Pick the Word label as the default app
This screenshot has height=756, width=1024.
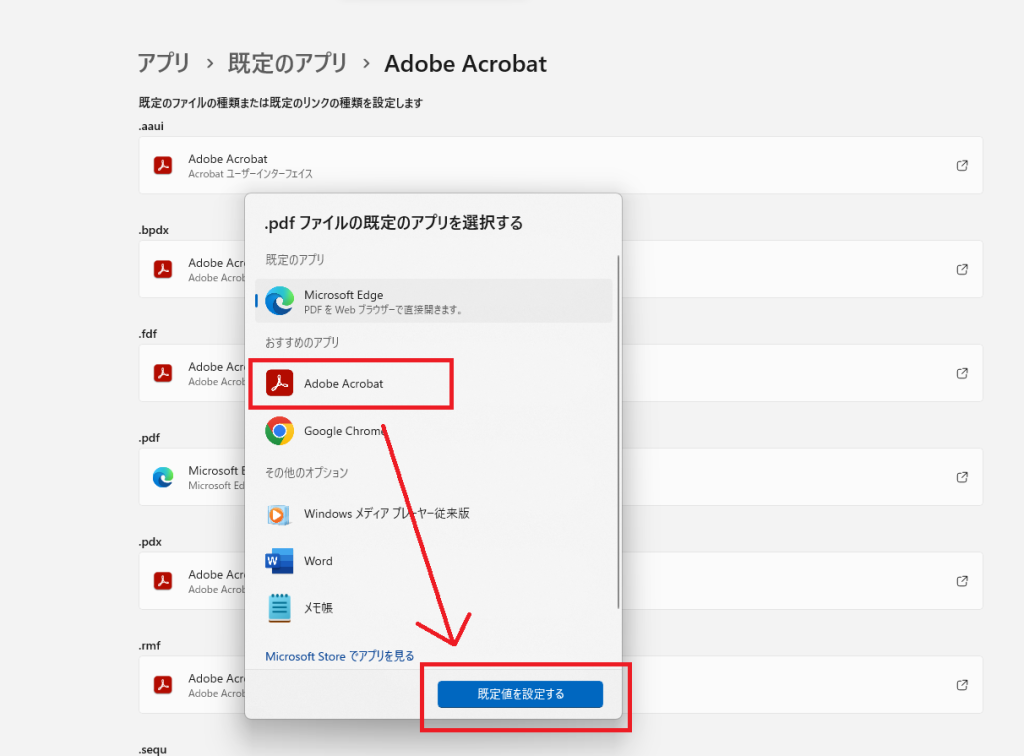pyautogui.click(x=318, y=561)
